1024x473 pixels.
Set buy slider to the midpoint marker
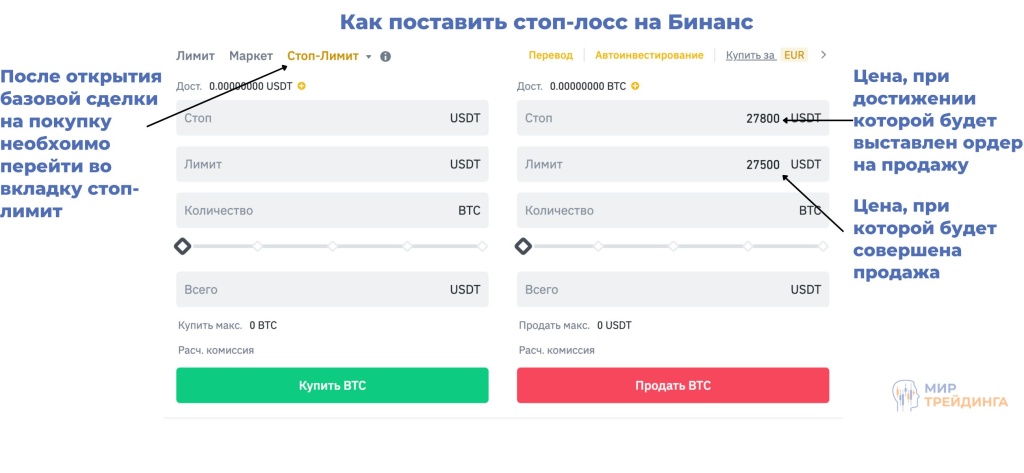[x=333, y=245]
